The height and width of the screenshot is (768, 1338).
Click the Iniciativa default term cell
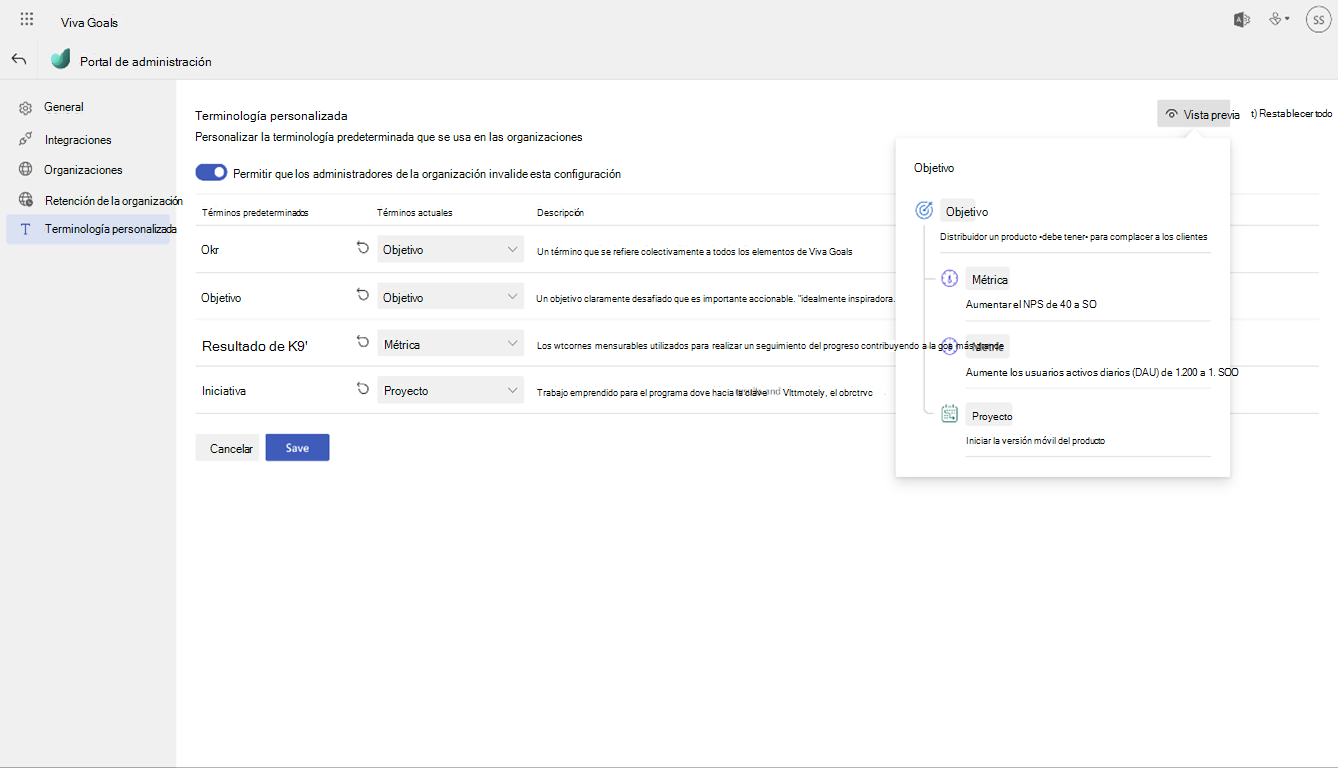[224, 391]
